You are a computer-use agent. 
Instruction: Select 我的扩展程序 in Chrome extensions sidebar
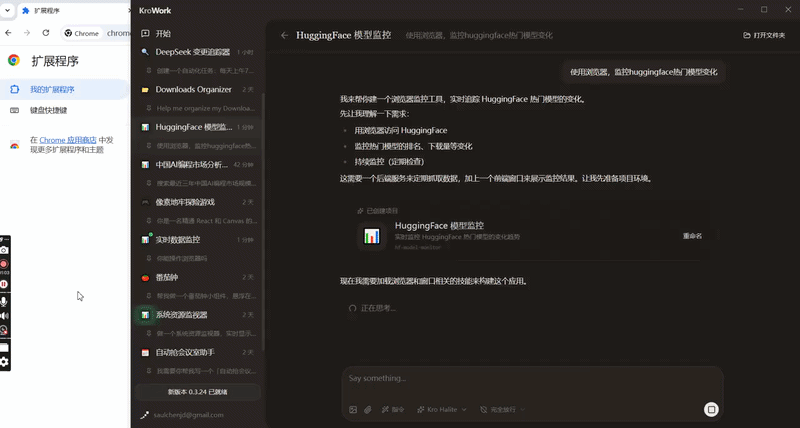tap(64, 89)
